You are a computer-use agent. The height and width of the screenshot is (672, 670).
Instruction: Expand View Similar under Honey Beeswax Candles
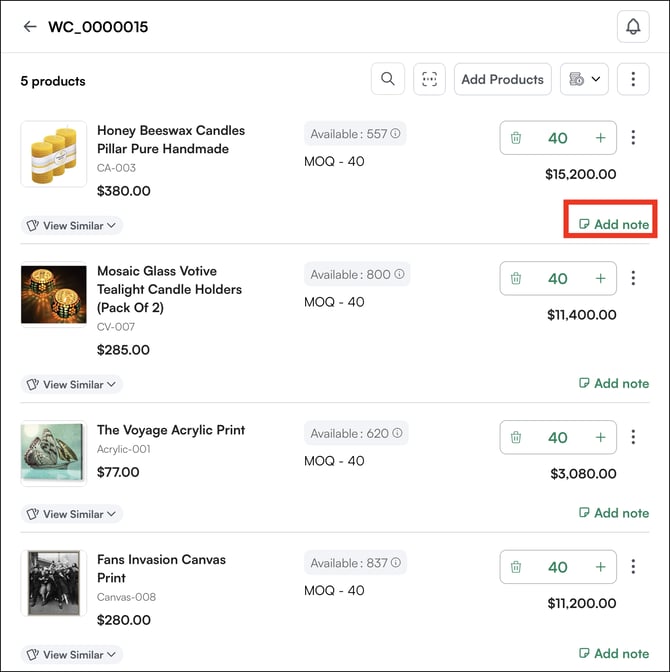coord(71,225)
